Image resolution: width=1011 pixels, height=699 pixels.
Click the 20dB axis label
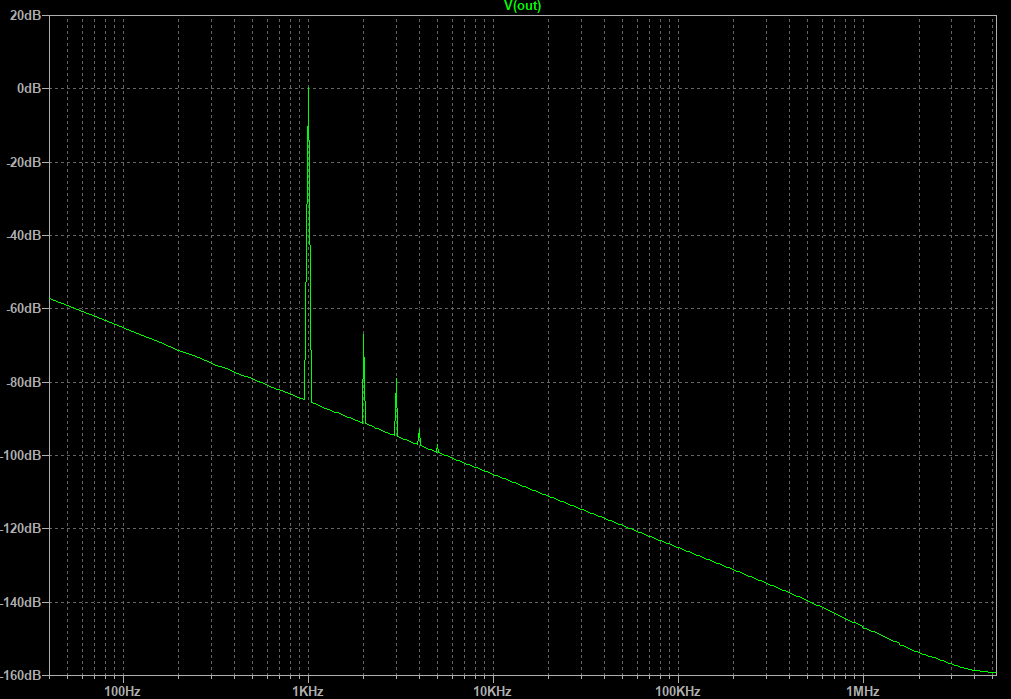click(x=25, y=15)
